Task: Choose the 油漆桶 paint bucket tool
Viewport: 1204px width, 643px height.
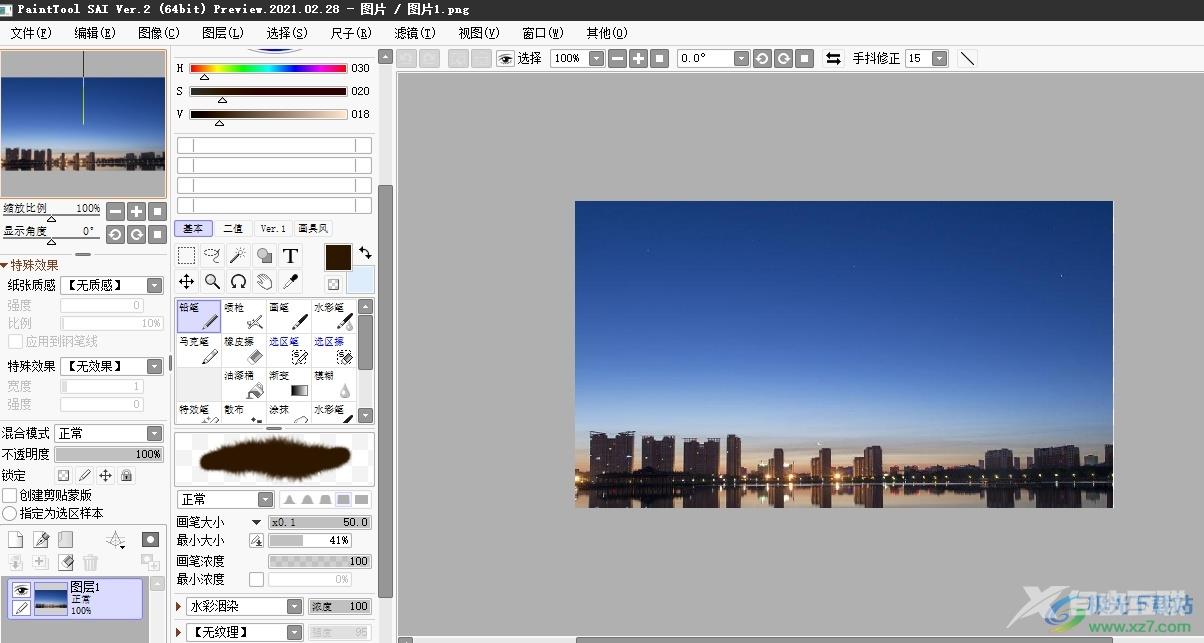Action: [244, 384]
